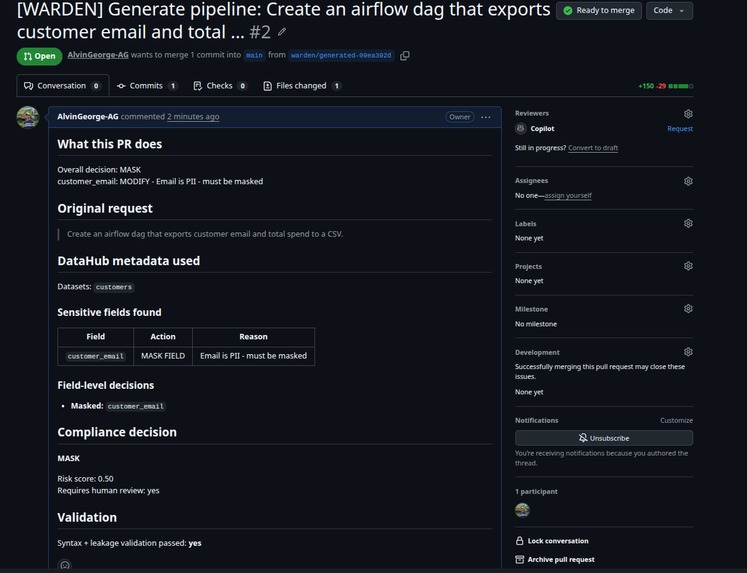
Task: Open Assignees settings gear
Action: pos(688,181)
